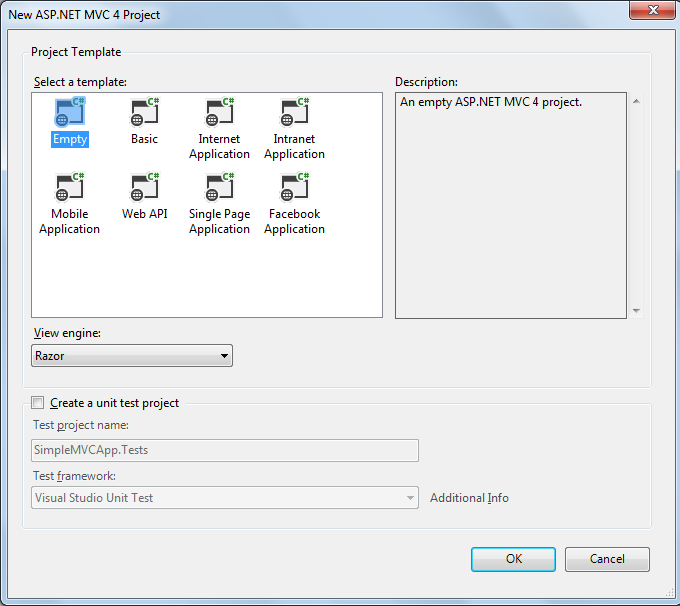Image resolution: width=680 pixels, height=606 pixels.
Task: Click the description text 'An empty ASP.NET MVC 4 project.'
Action: [491, 102]
